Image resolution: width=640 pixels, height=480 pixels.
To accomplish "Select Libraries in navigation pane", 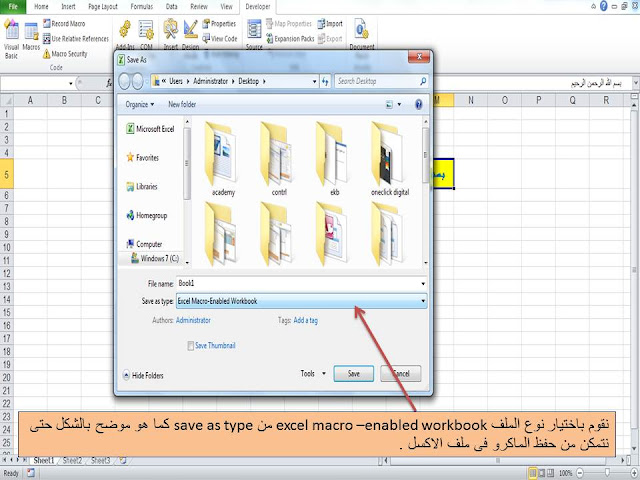I will tap(142, 187).
